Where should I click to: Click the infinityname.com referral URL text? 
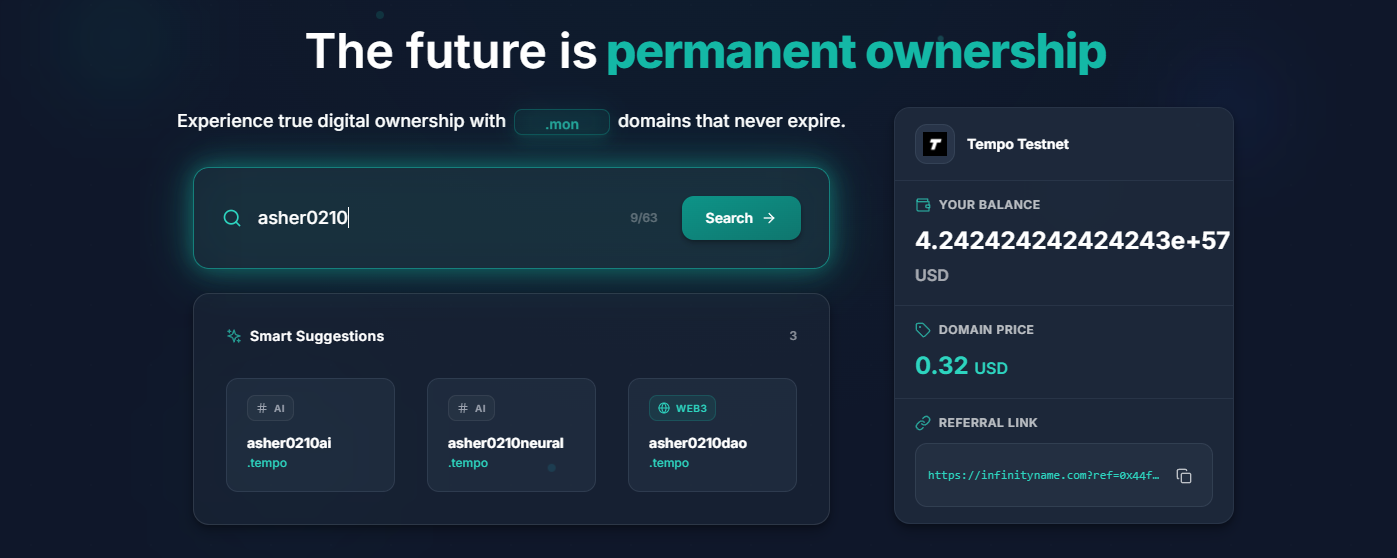coord(1043,476)
